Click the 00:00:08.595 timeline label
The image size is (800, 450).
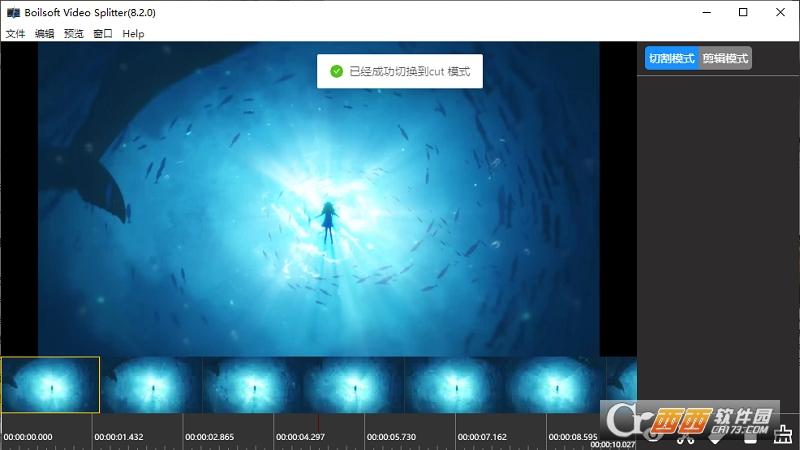tap(573, 437)
